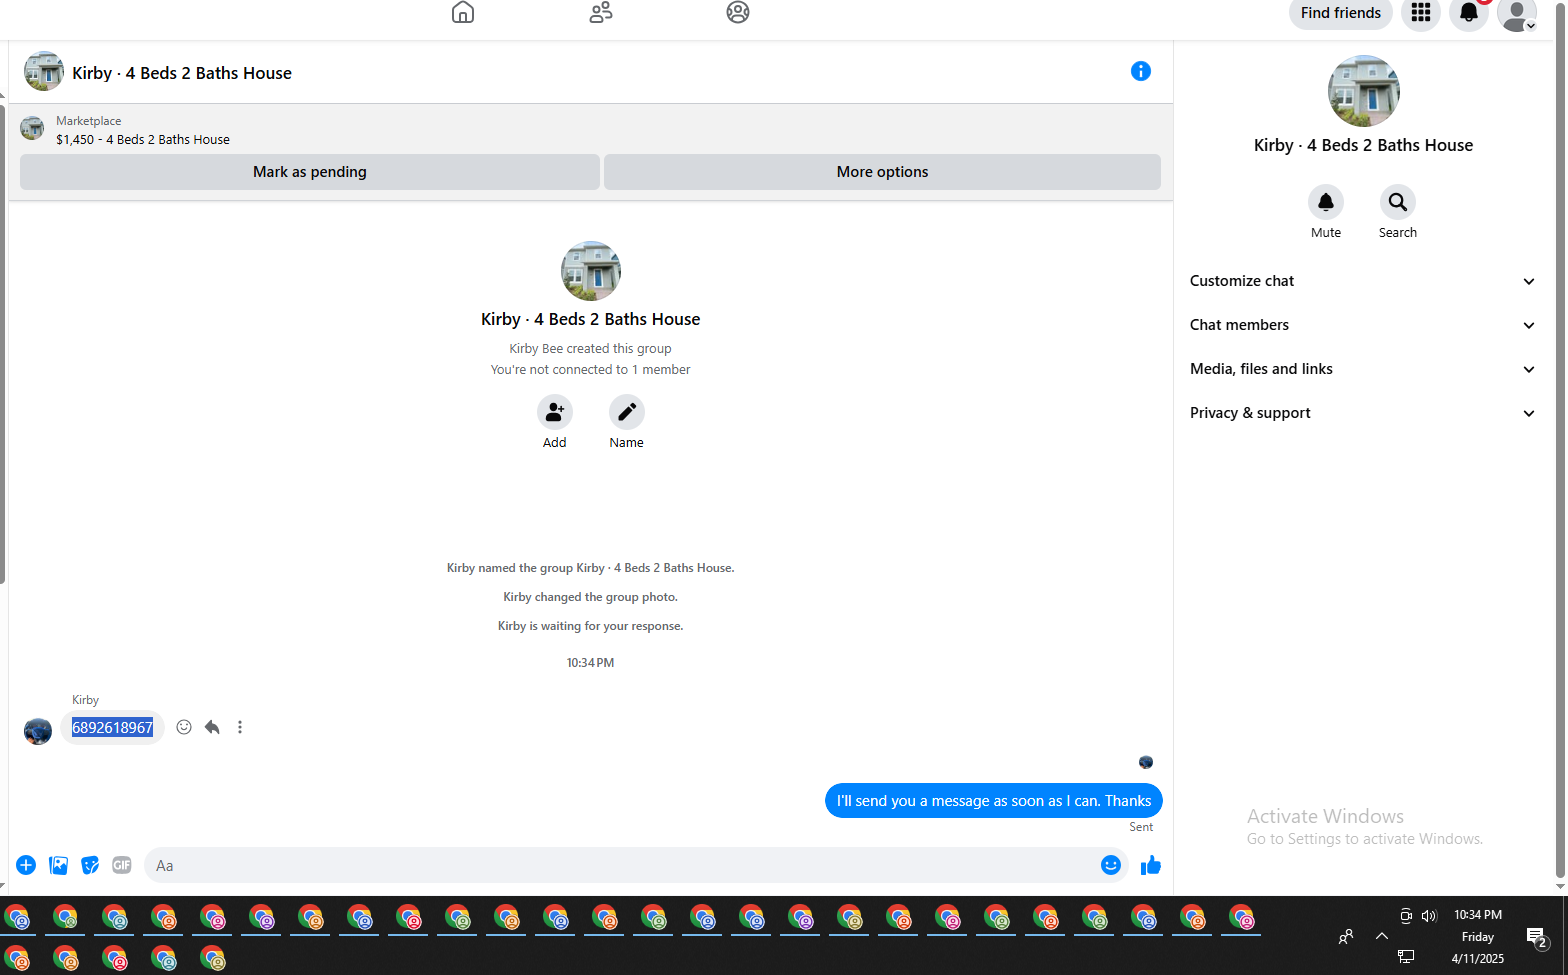This screenshot has width=1568, height=975.
Task: Open the Friends icon in top navigation
Action: pos(601,12)
